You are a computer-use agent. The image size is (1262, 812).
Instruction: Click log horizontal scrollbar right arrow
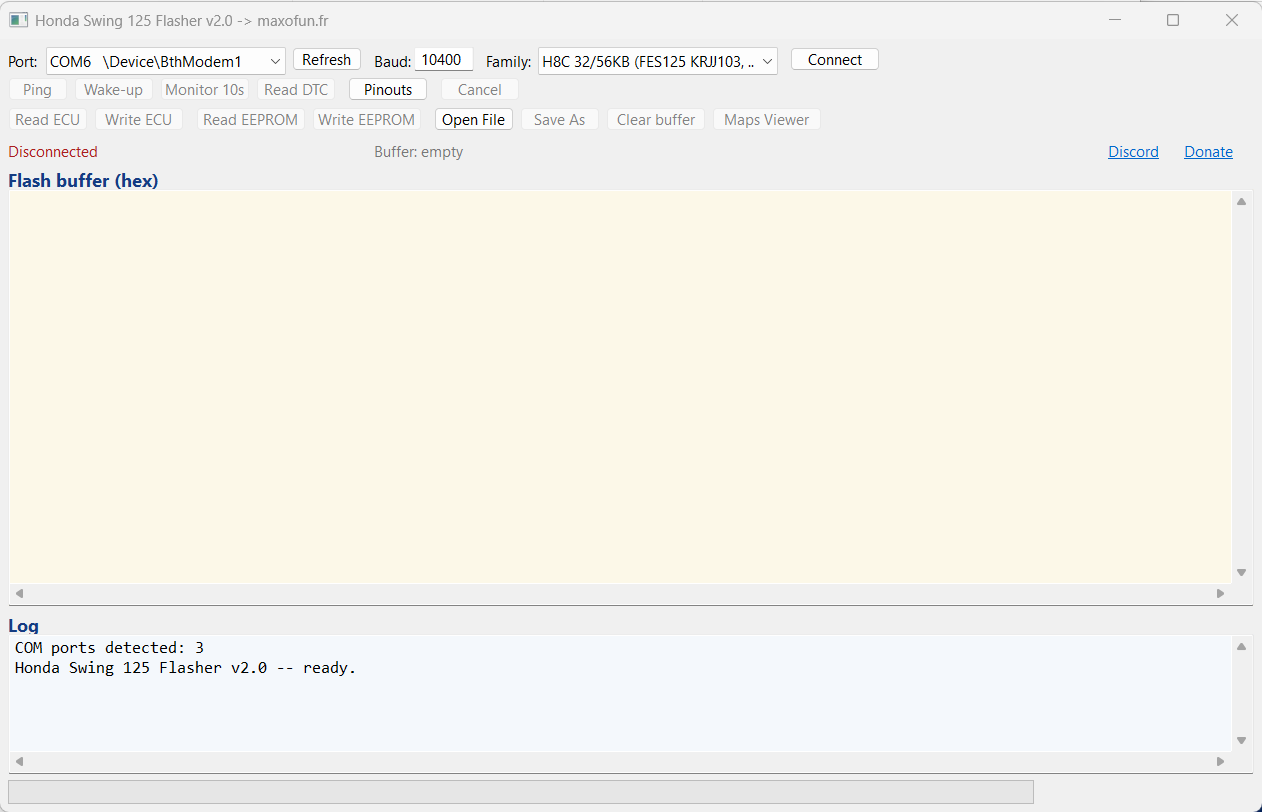click(x=1220, y=762)
